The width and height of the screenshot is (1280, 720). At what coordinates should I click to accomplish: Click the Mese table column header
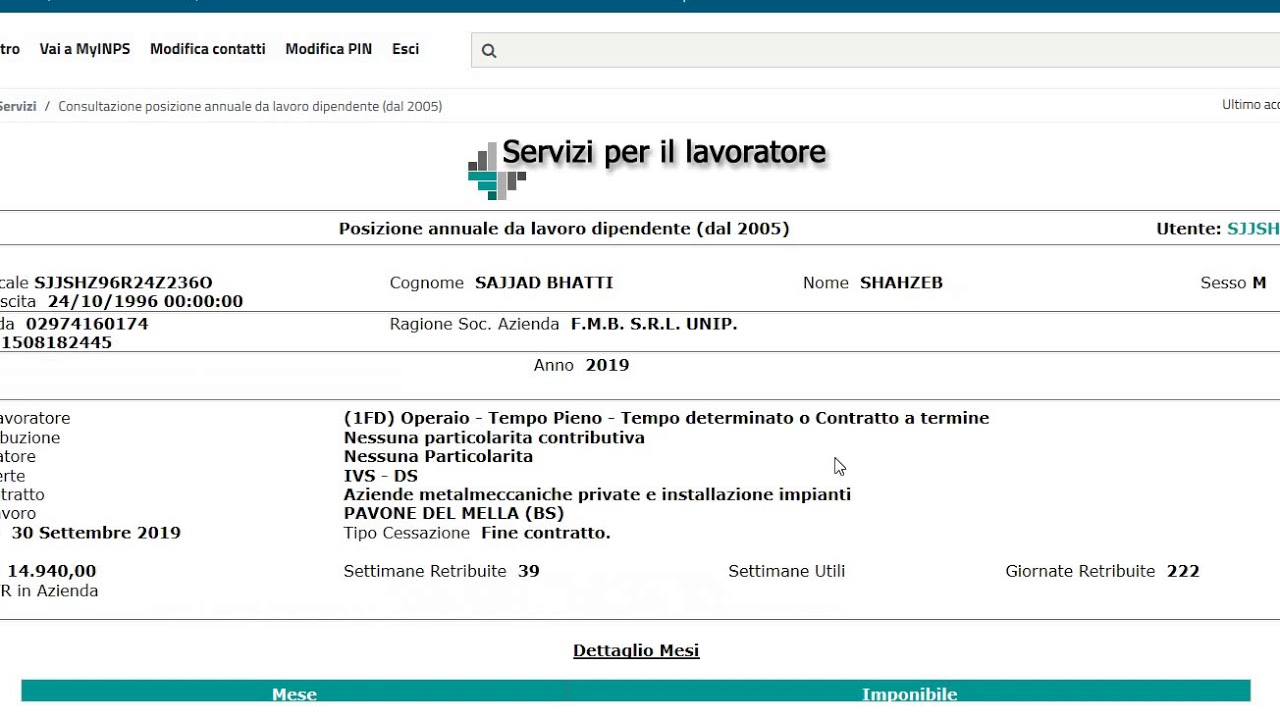(294, 694)
